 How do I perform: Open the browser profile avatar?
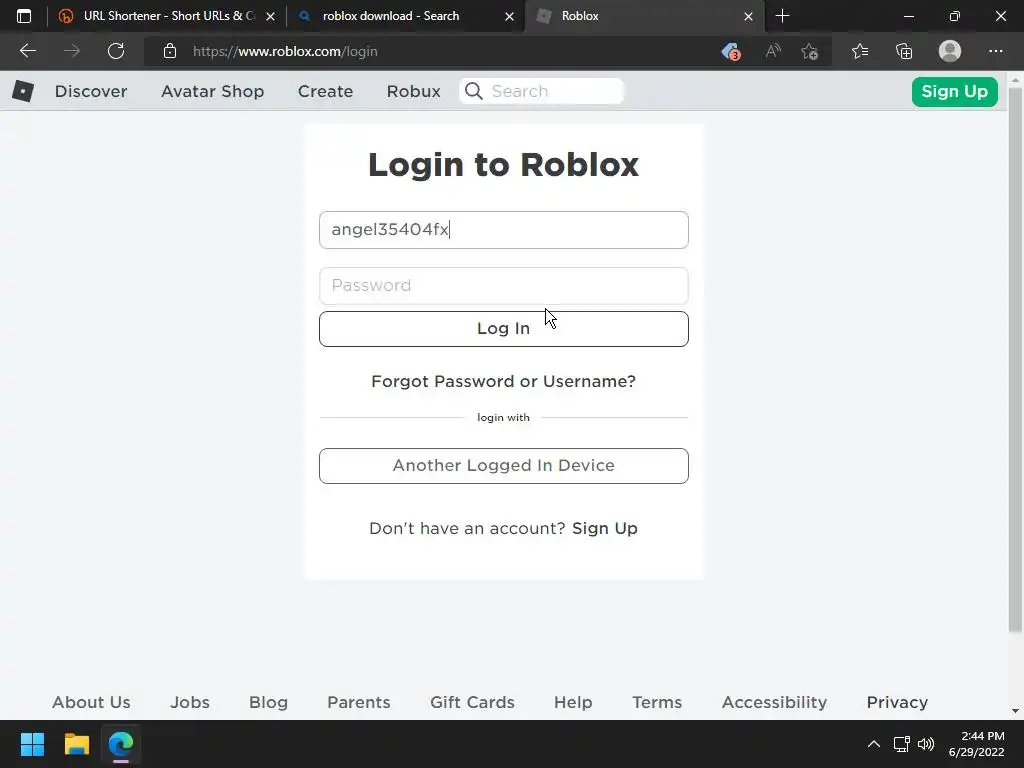click(950, 51)
